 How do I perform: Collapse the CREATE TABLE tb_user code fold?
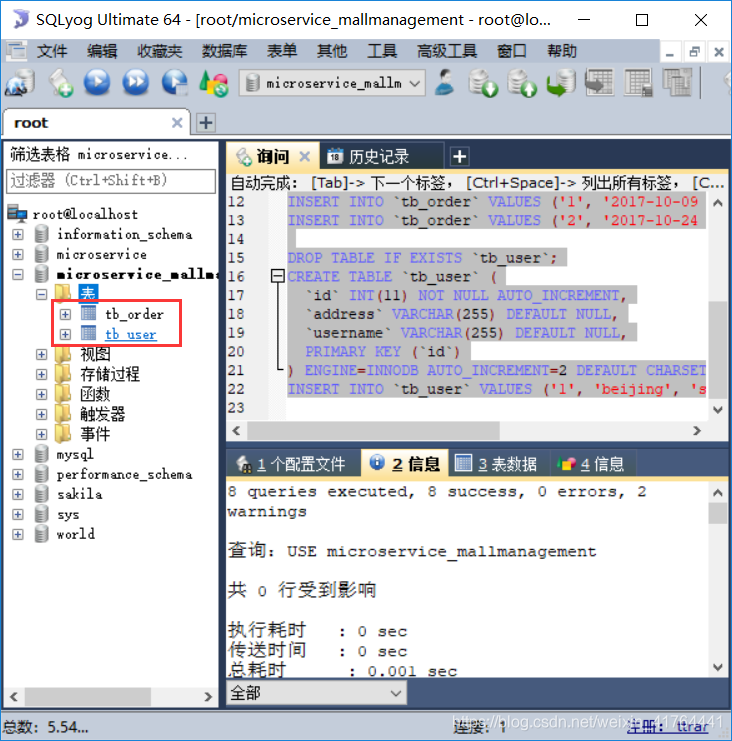(x=277, y=276)
